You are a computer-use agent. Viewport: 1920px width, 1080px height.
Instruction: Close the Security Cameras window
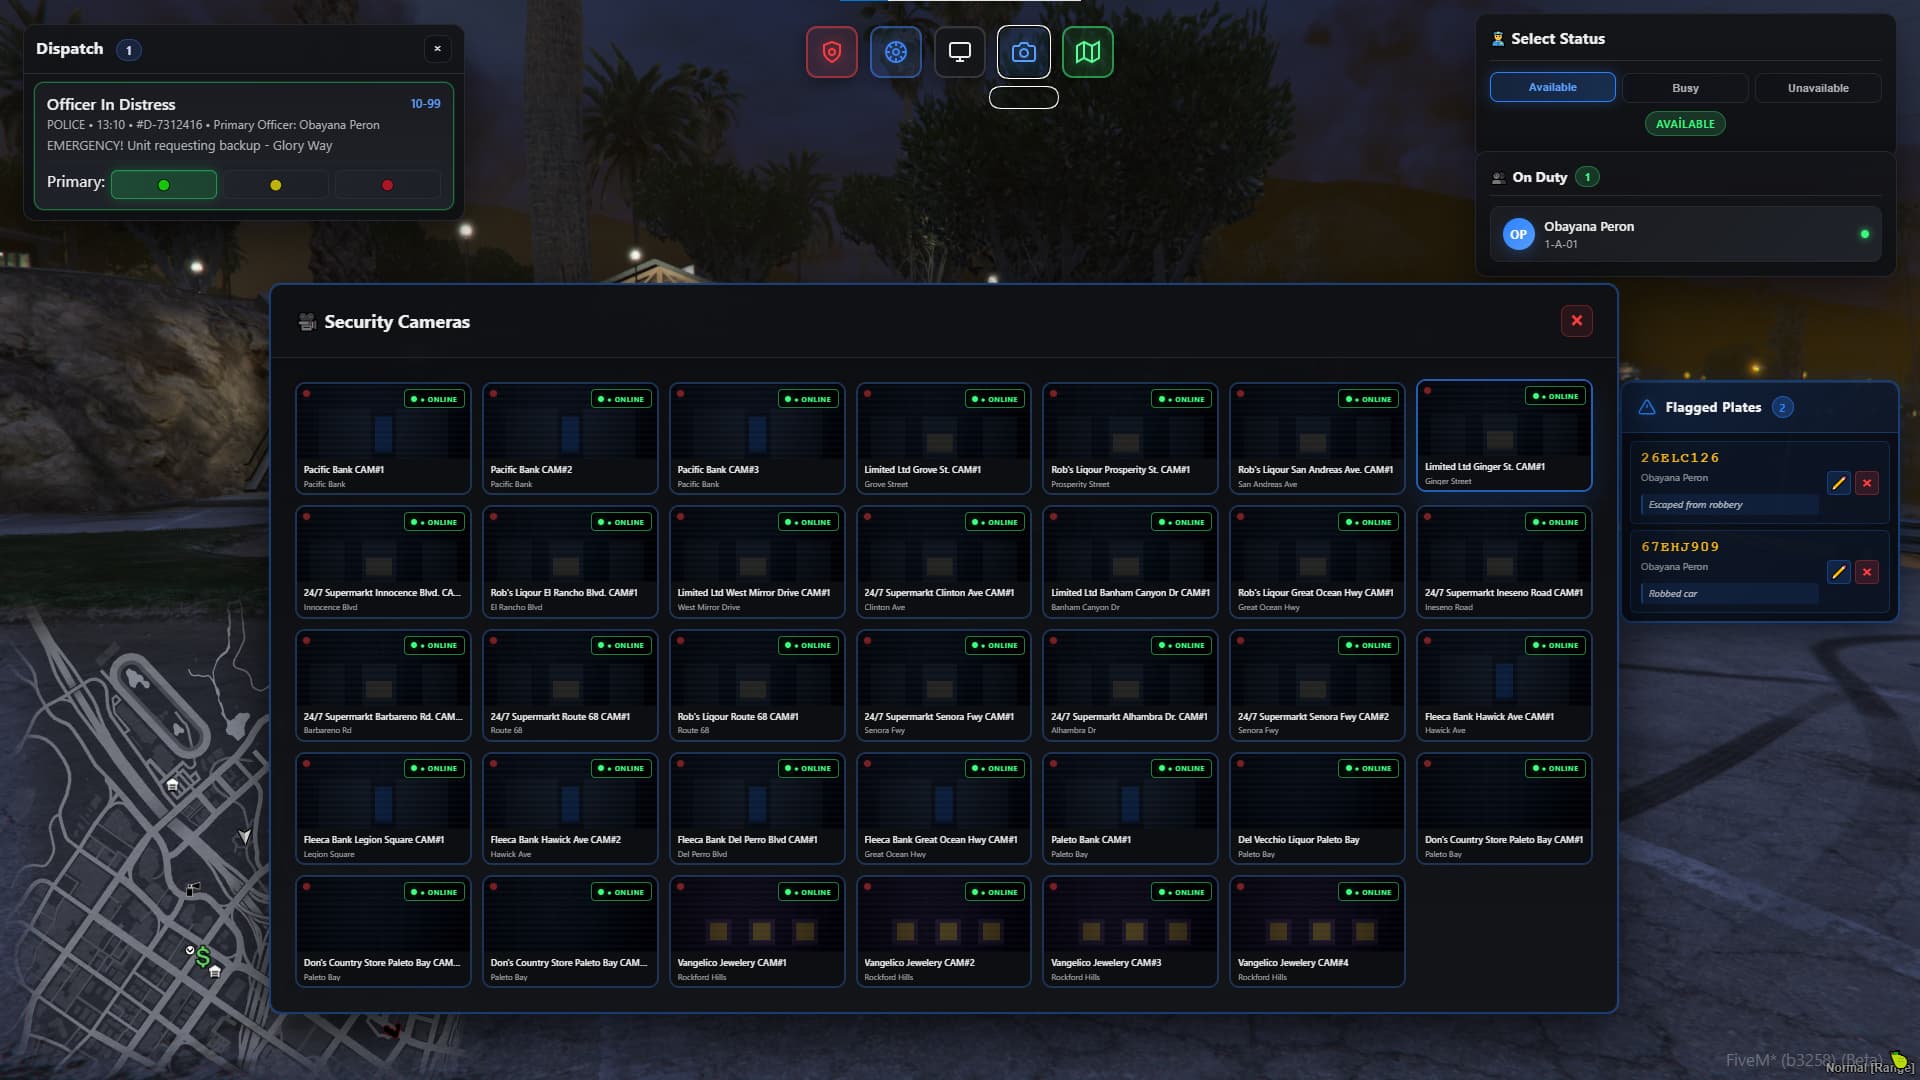1576,321
